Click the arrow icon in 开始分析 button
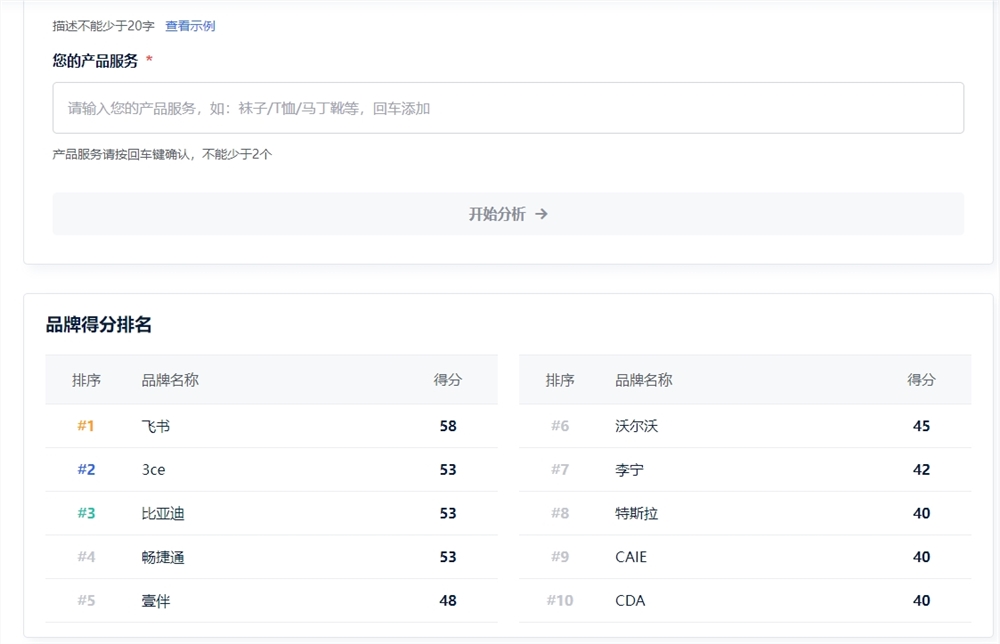The image size is (1000, 644). click(x=540, y=213)
